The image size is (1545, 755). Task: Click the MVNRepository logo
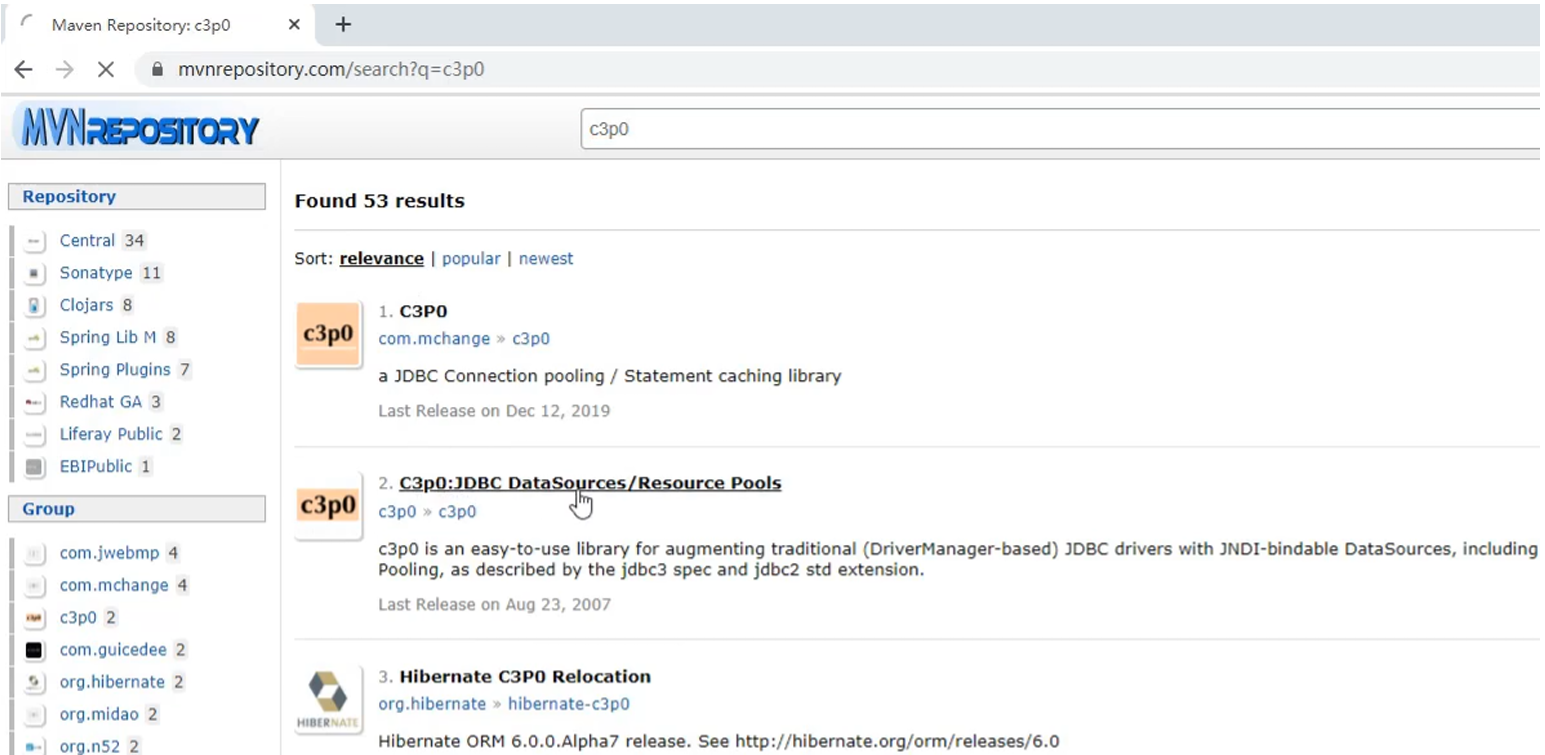[138, 128]
